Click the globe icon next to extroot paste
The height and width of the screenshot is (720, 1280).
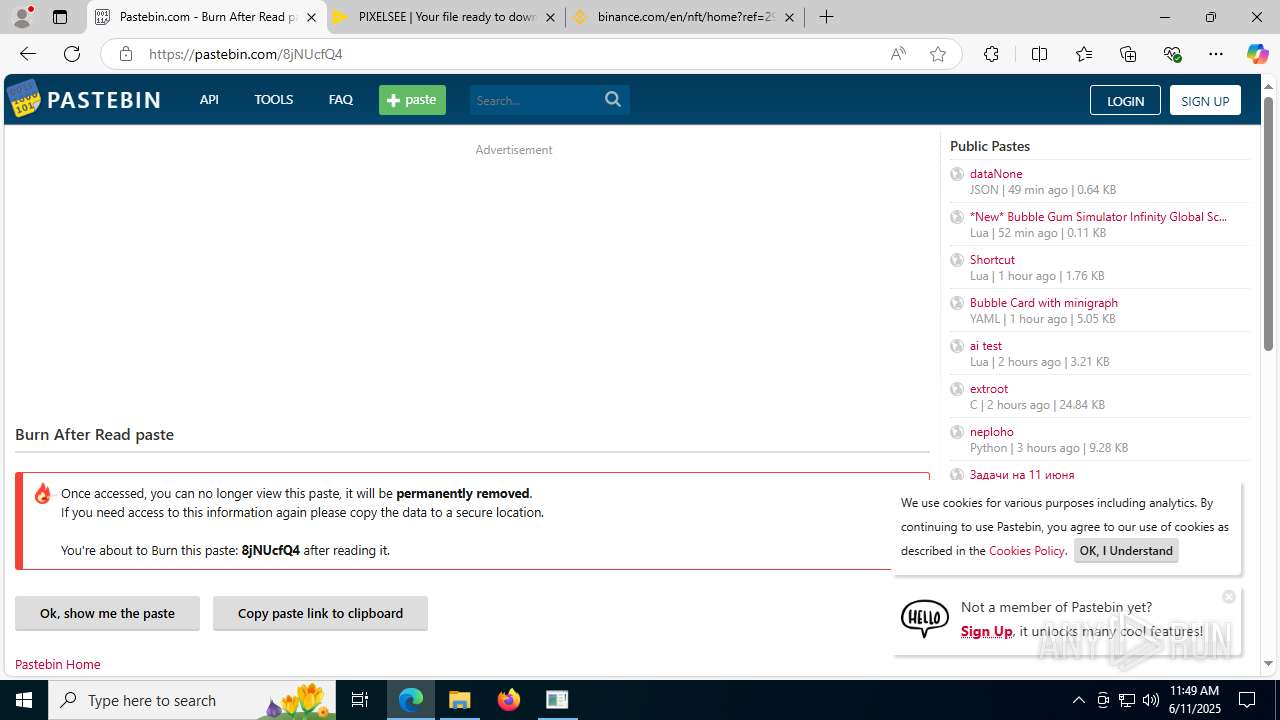[957, 389]
